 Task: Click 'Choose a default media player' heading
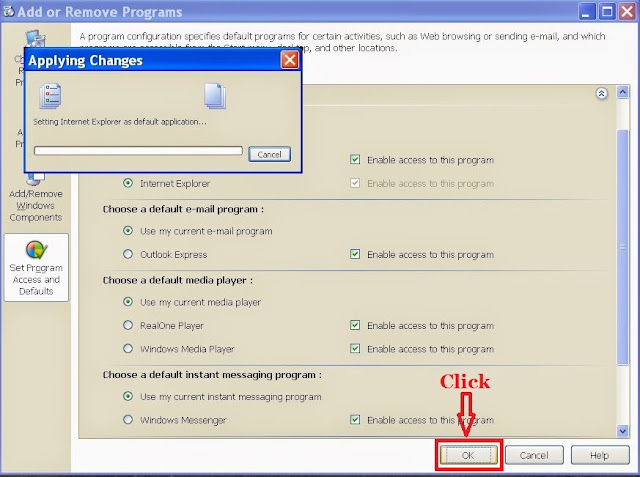[178, 280]
